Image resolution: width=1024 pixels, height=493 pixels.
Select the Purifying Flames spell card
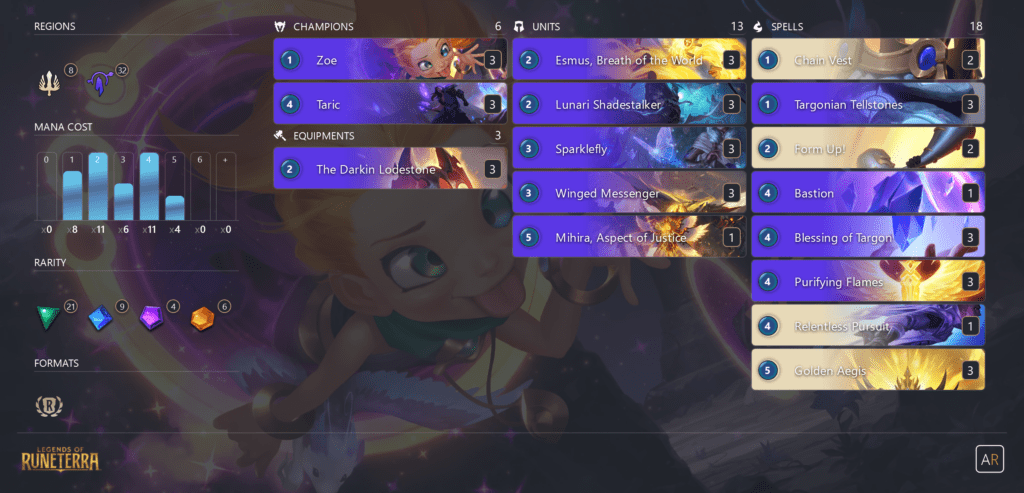868,281
